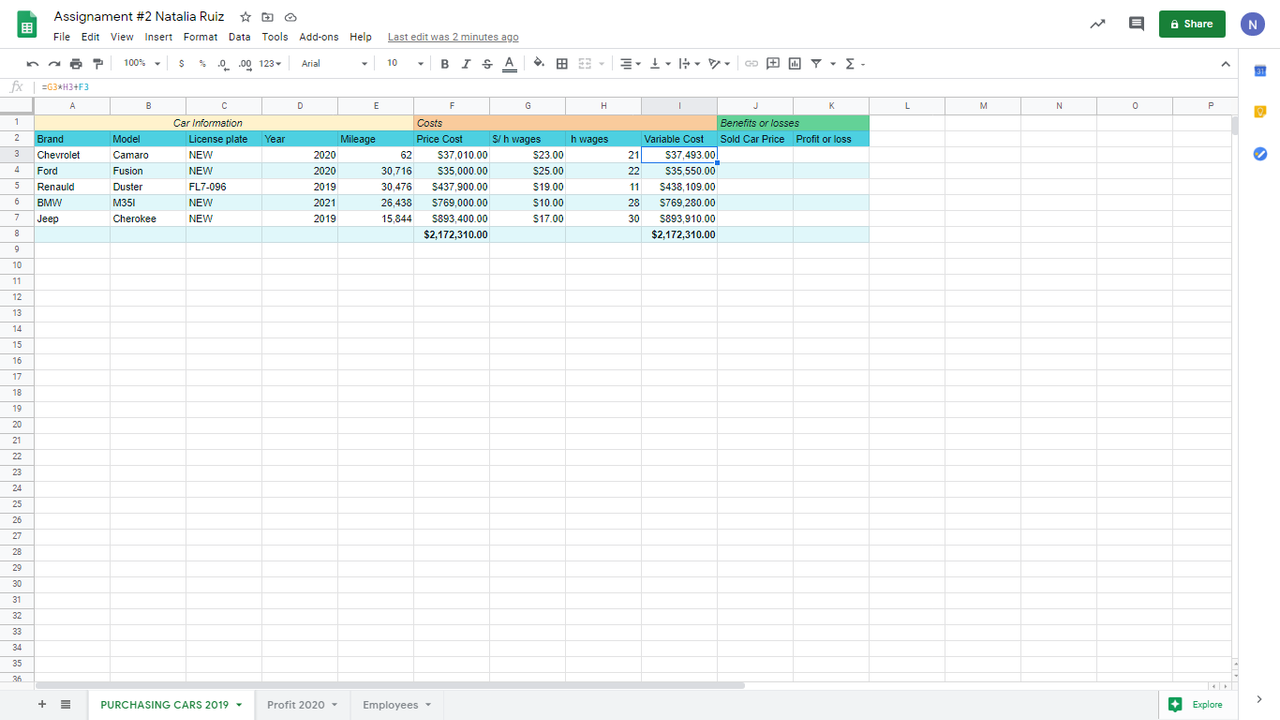
Task: Format as percent
Action: [x=202, y=63]
